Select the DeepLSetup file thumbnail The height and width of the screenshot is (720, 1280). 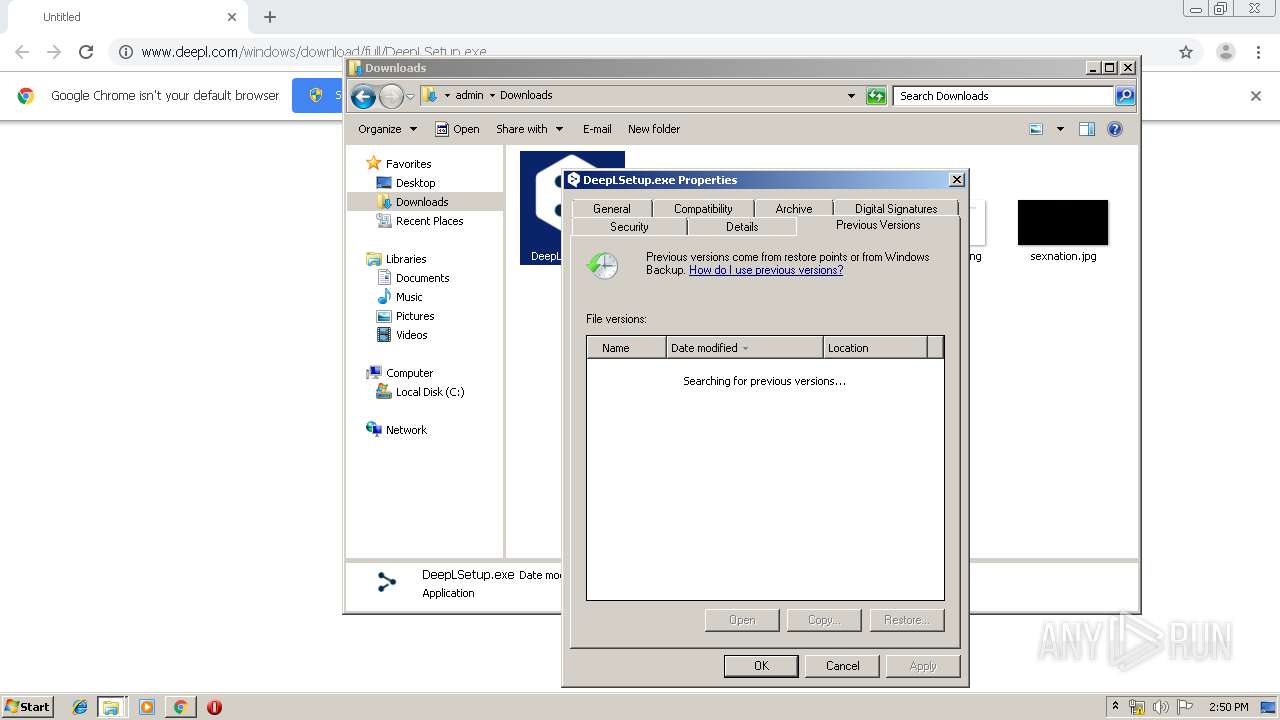point(542,207)
